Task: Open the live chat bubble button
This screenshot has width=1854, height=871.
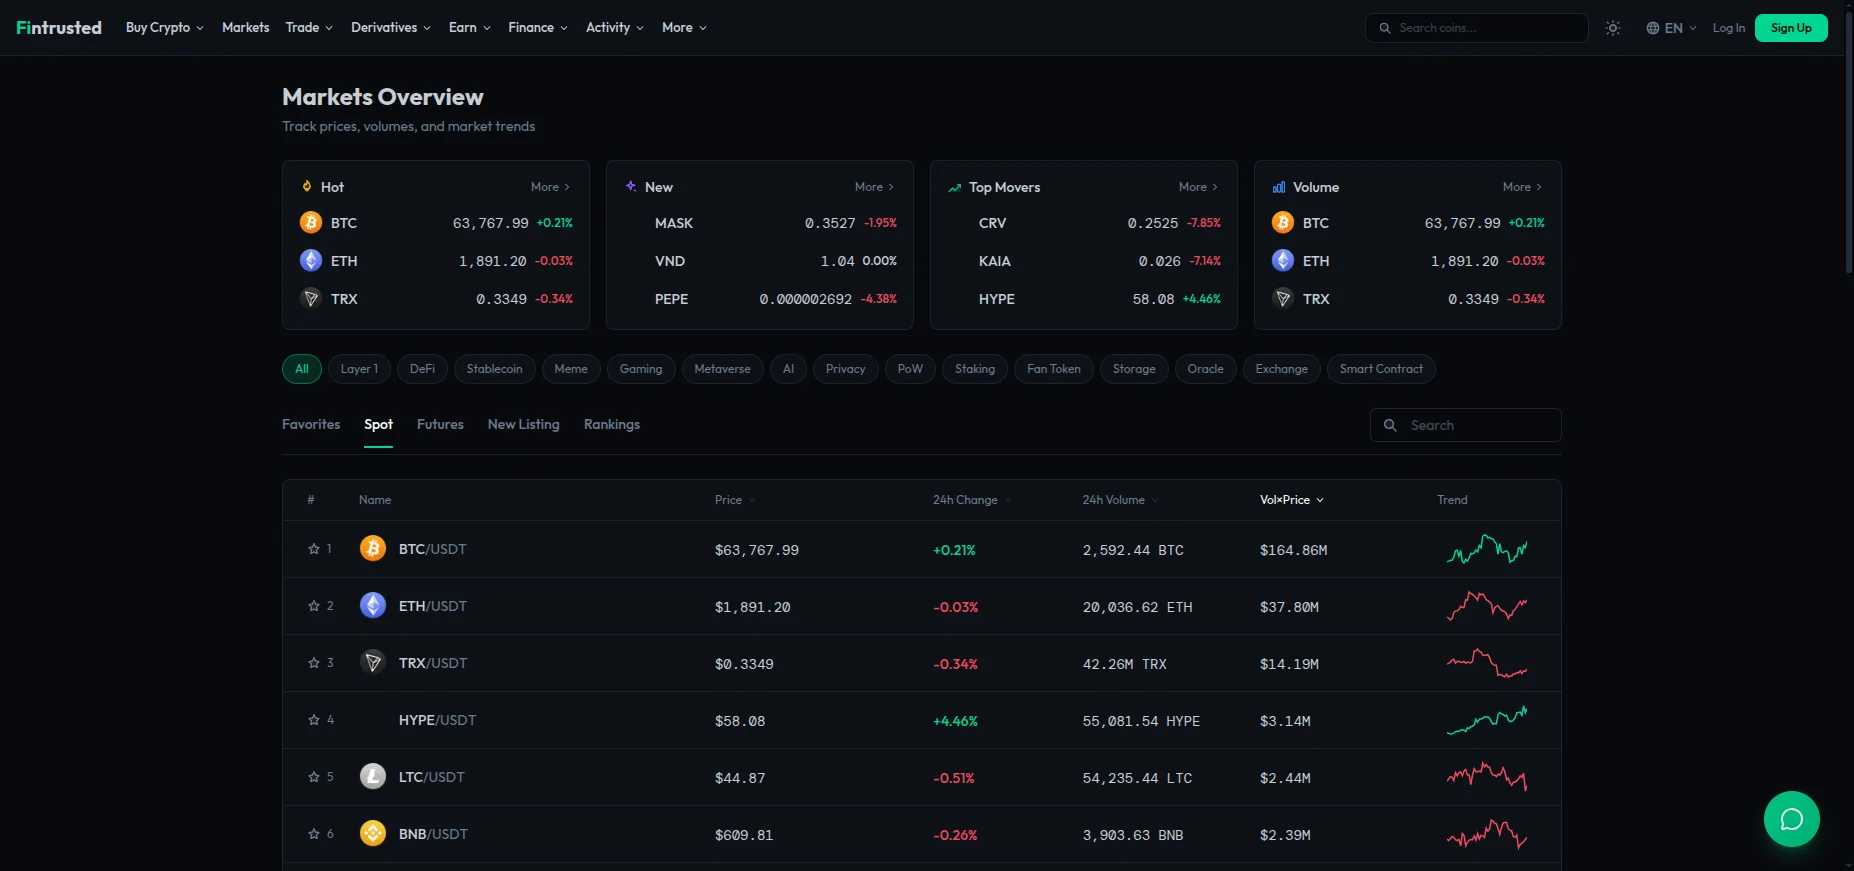Action: click(x=1791, y=819)
